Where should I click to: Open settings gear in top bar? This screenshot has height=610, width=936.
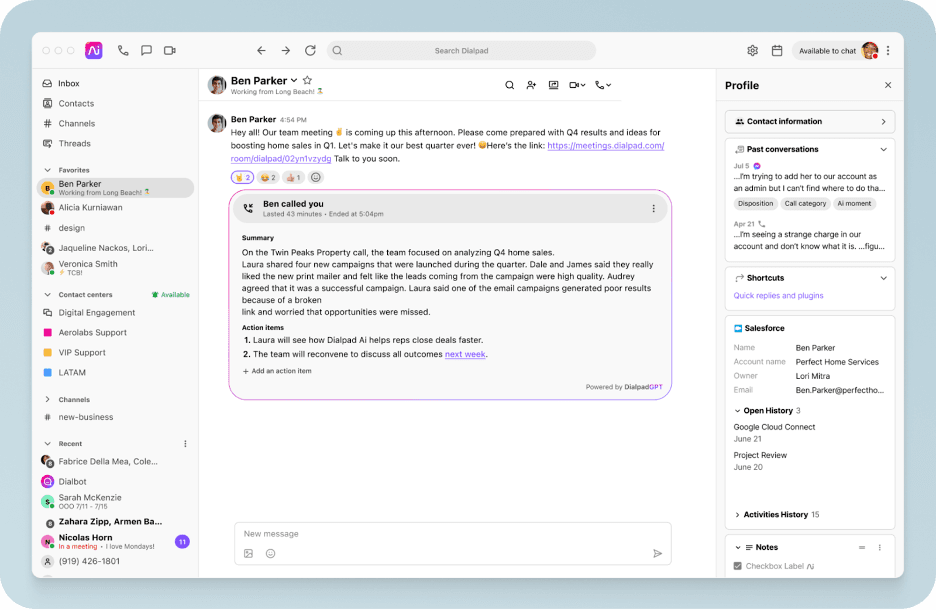coord(753,50)
